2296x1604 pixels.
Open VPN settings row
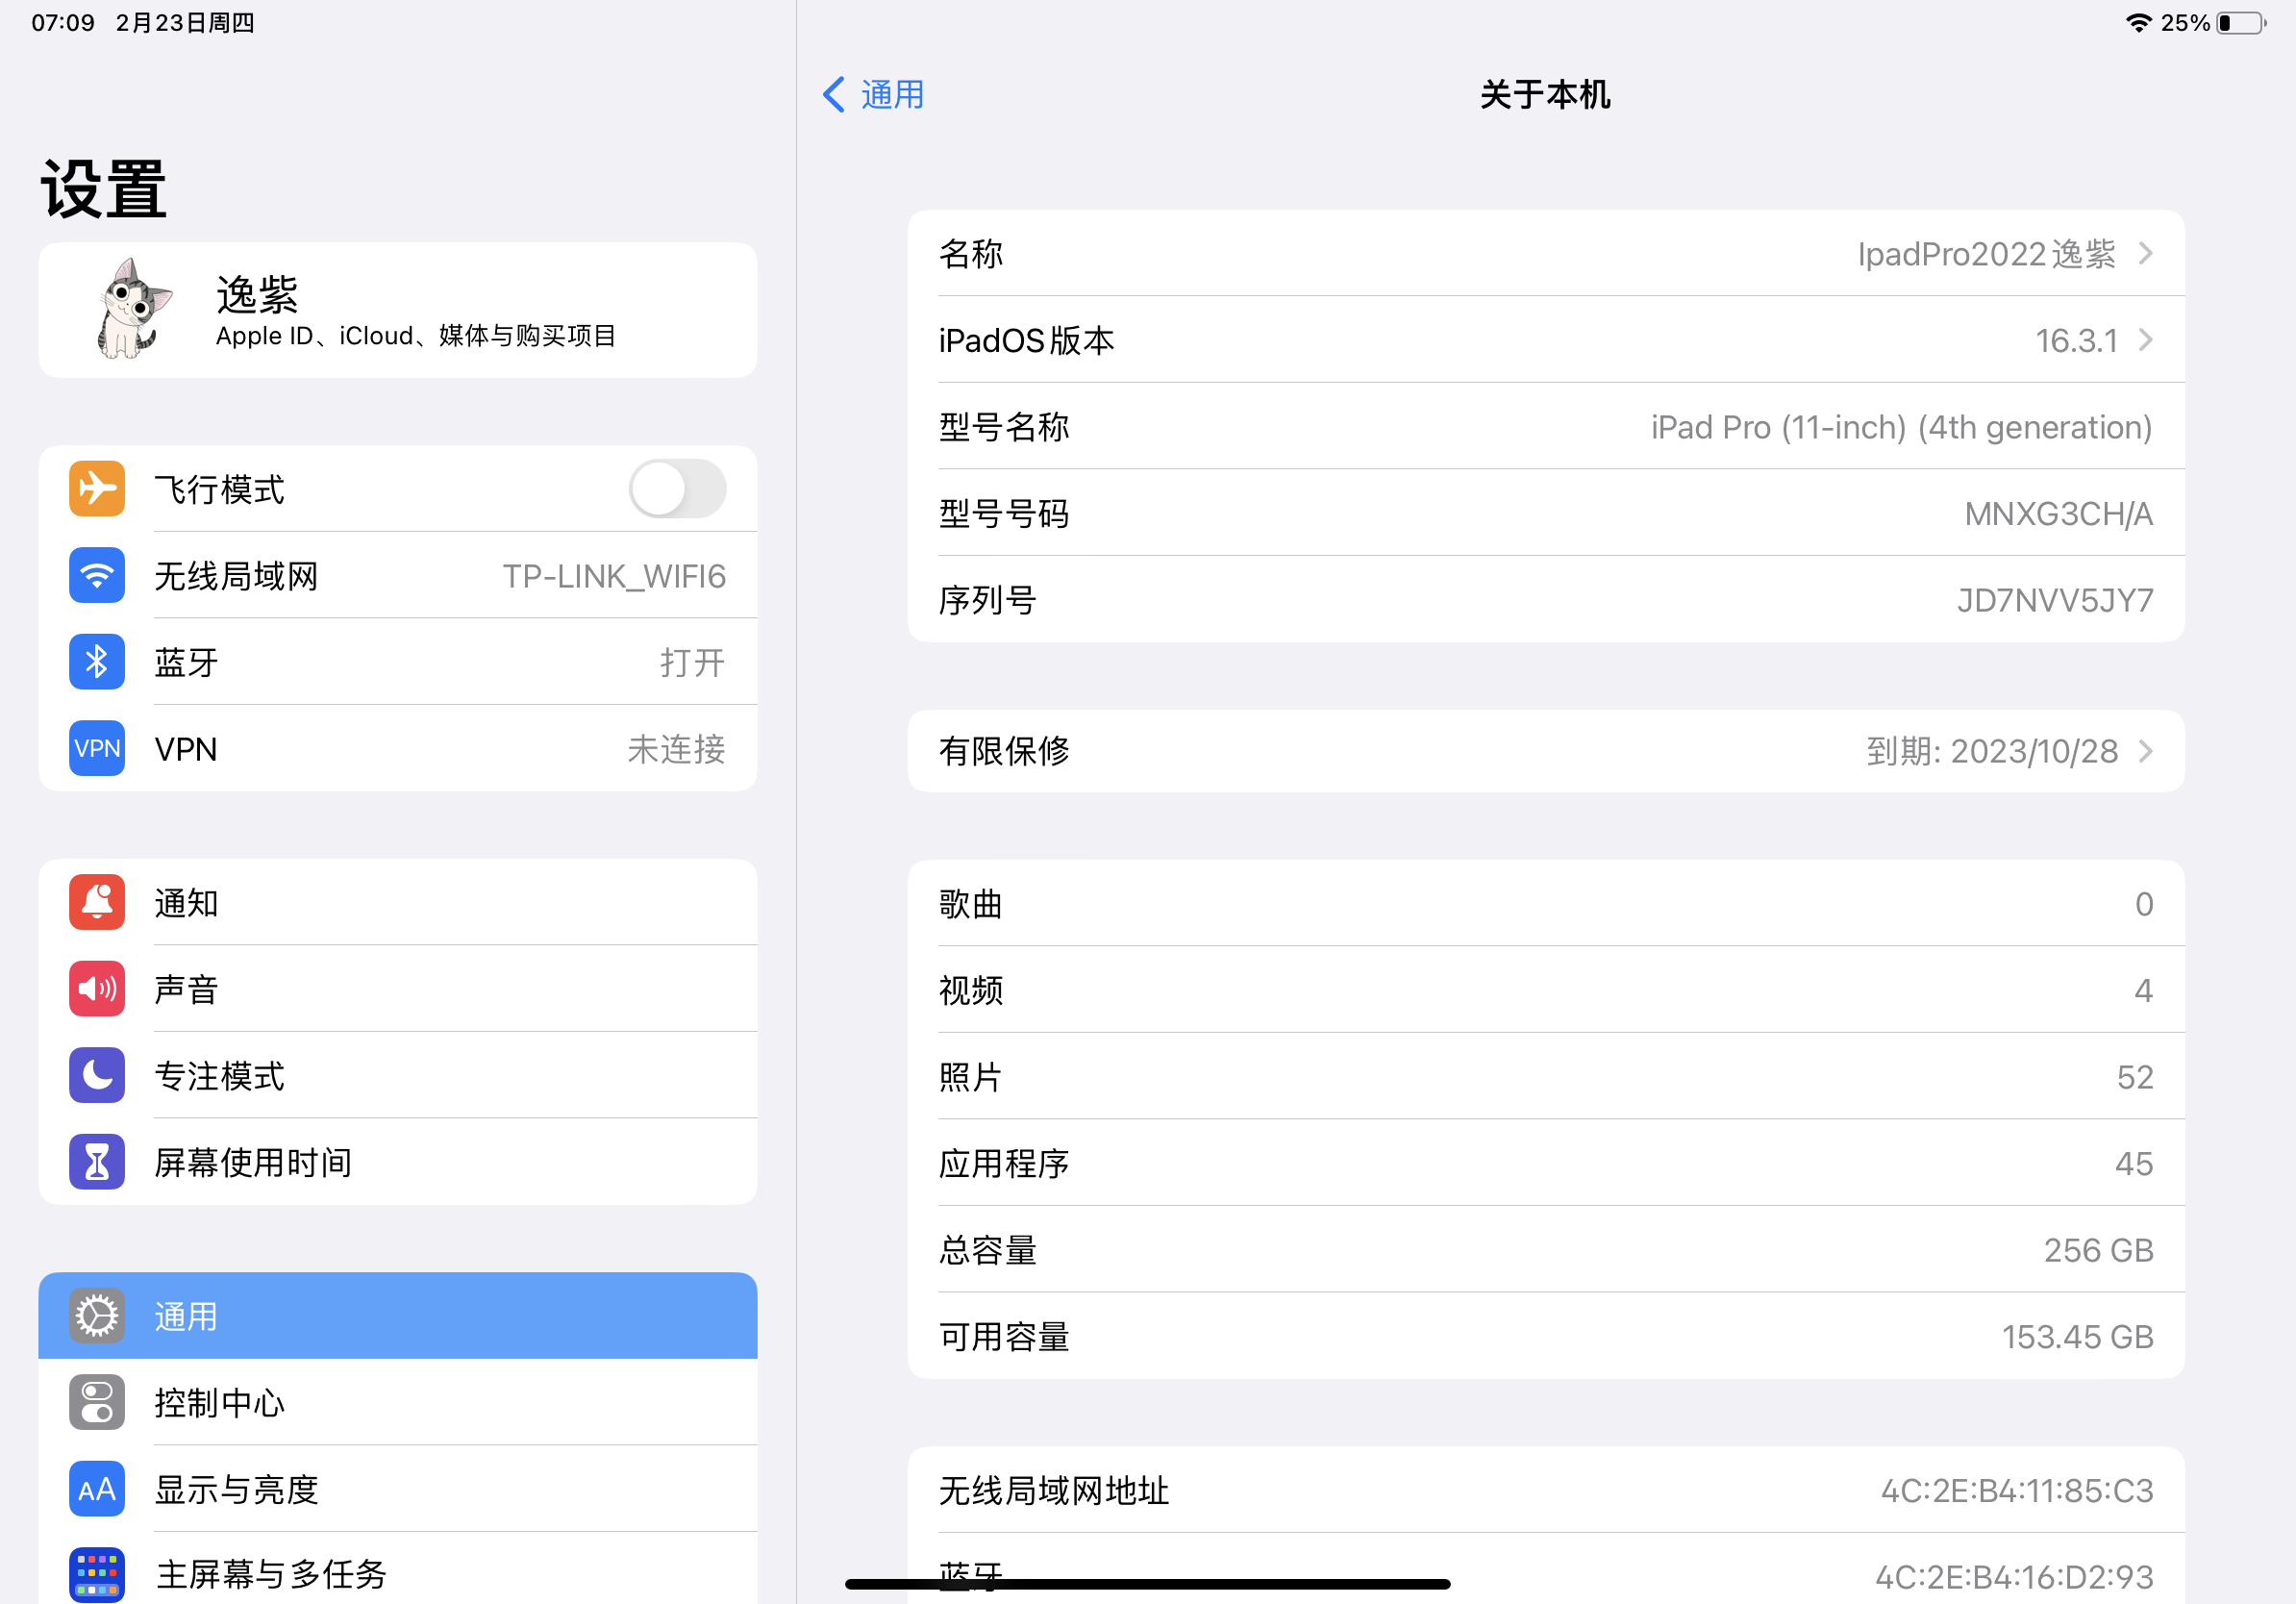coord(398,749)
